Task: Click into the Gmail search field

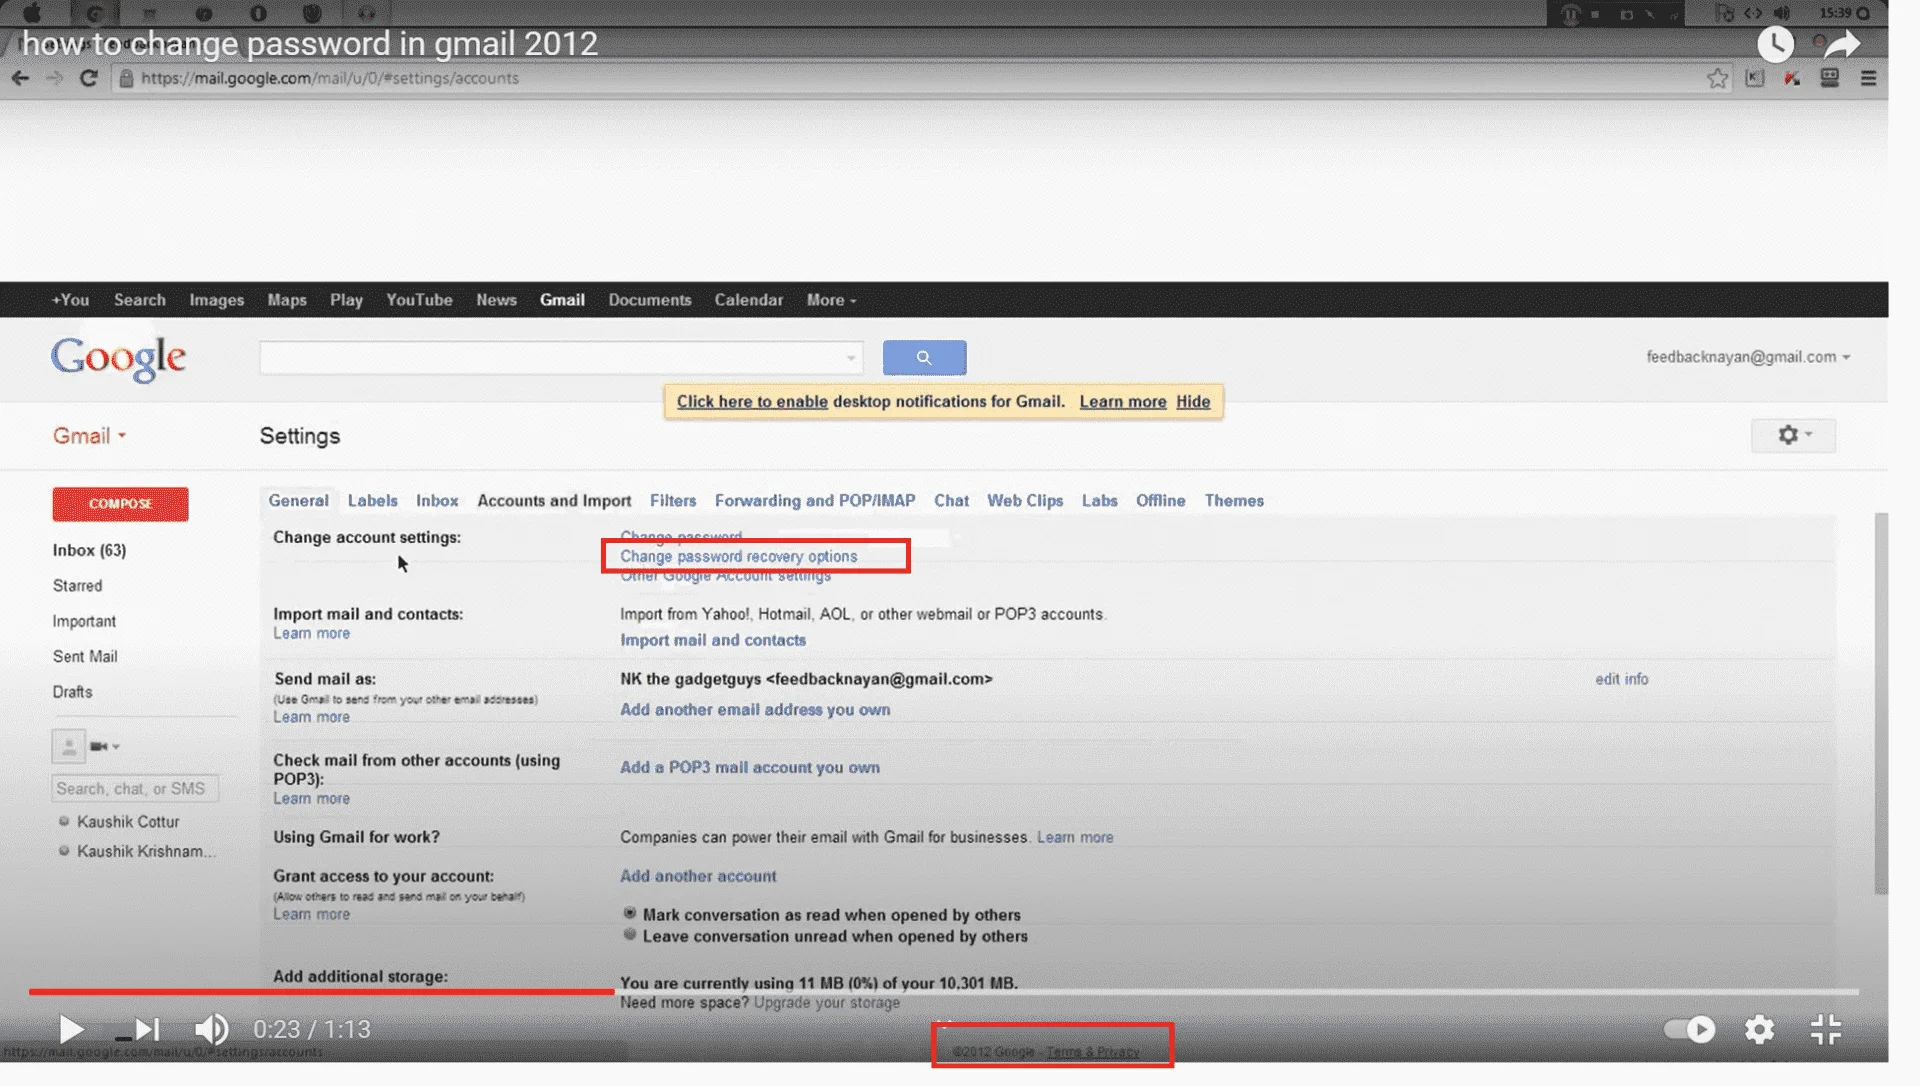Action: [550, 357]
